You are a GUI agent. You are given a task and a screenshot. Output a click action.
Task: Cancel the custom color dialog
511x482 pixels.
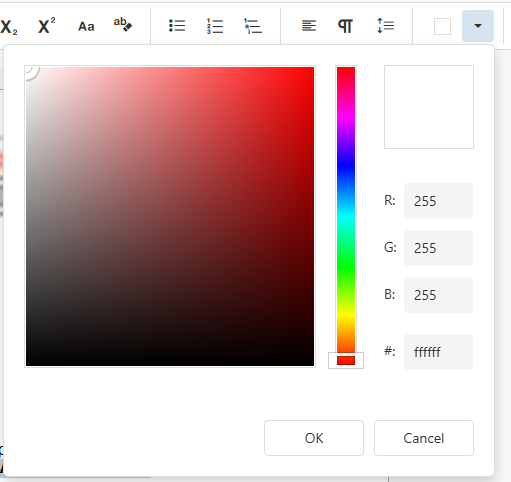pos(424,438)
